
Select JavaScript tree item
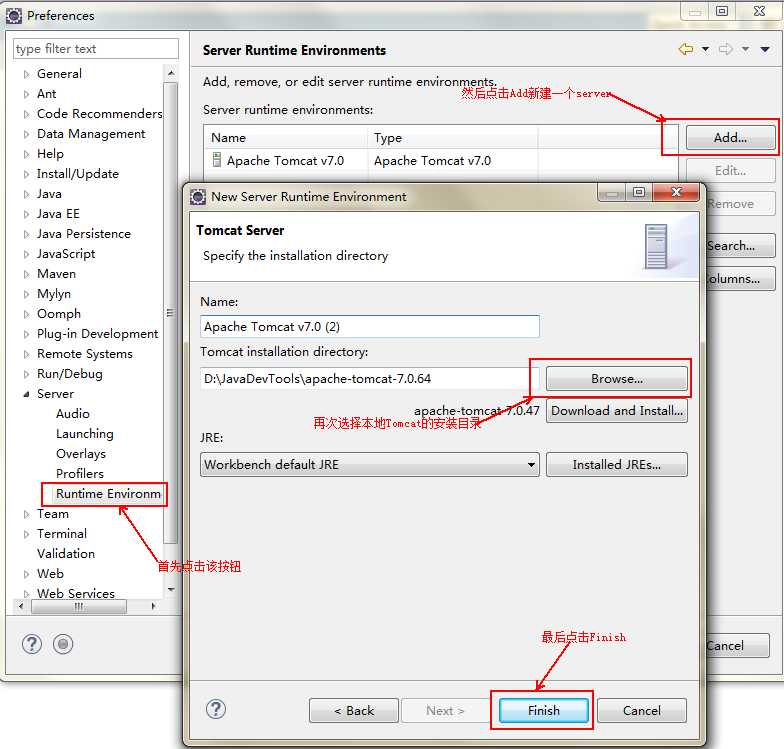point(66,254)
